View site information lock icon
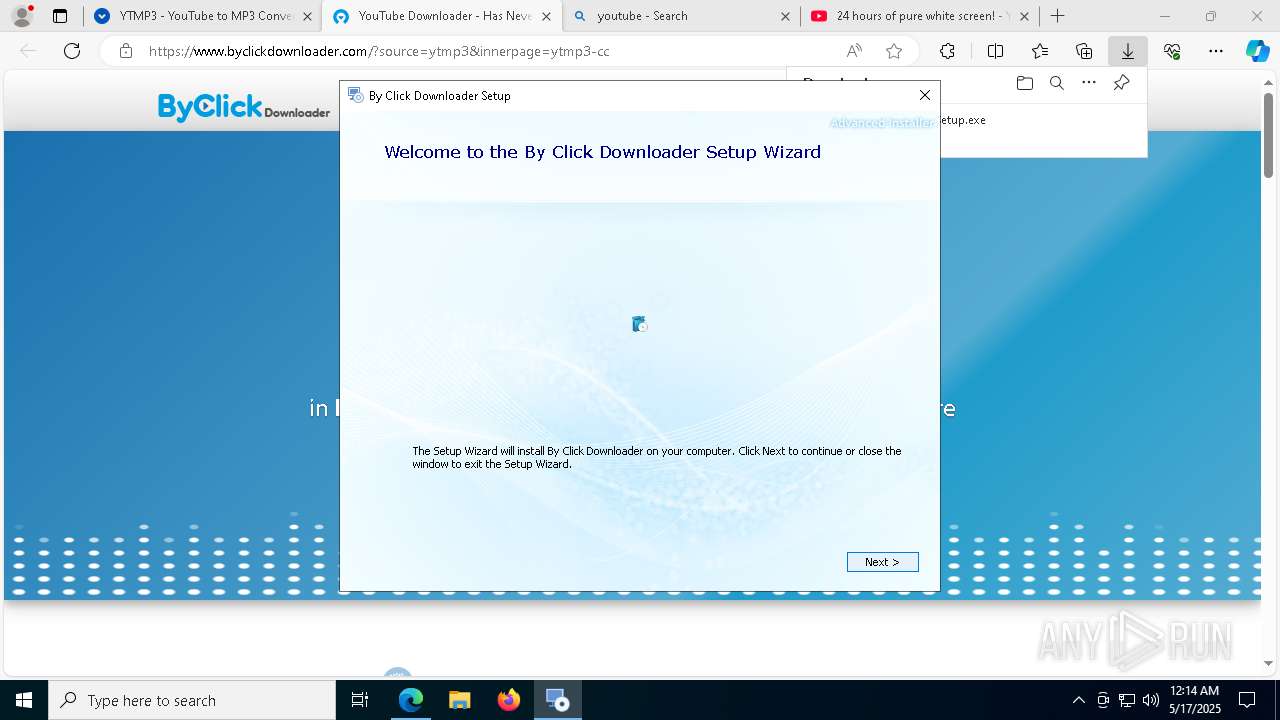Image resolution: width=1280 pixels, height=720 pixels. click(x=126, y=51)
